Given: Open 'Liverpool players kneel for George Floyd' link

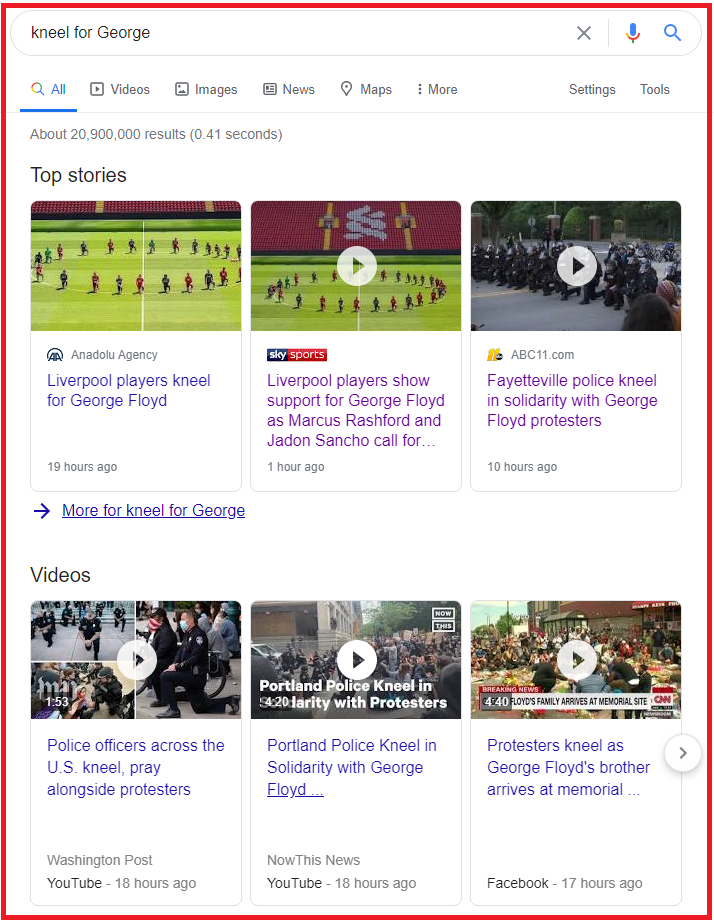Looking at the screenshot, I should point(128,391).
